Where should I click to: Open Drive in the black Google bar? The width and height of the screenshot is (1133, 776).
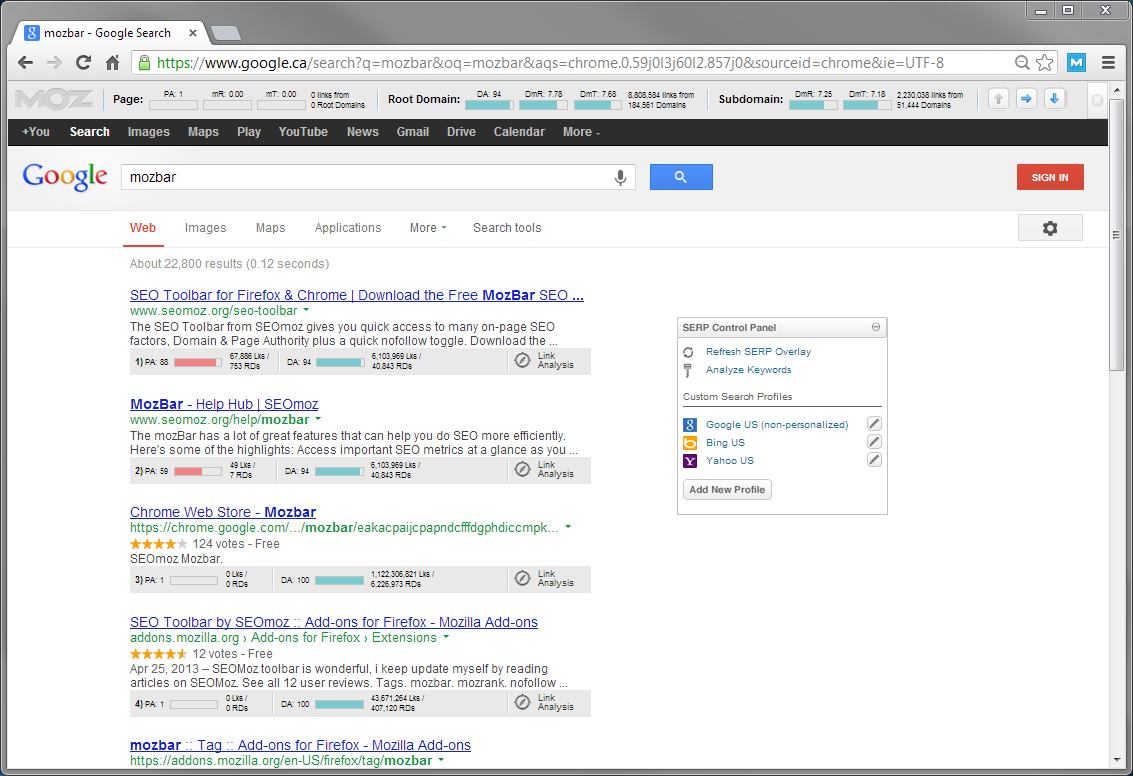point(461,132)
